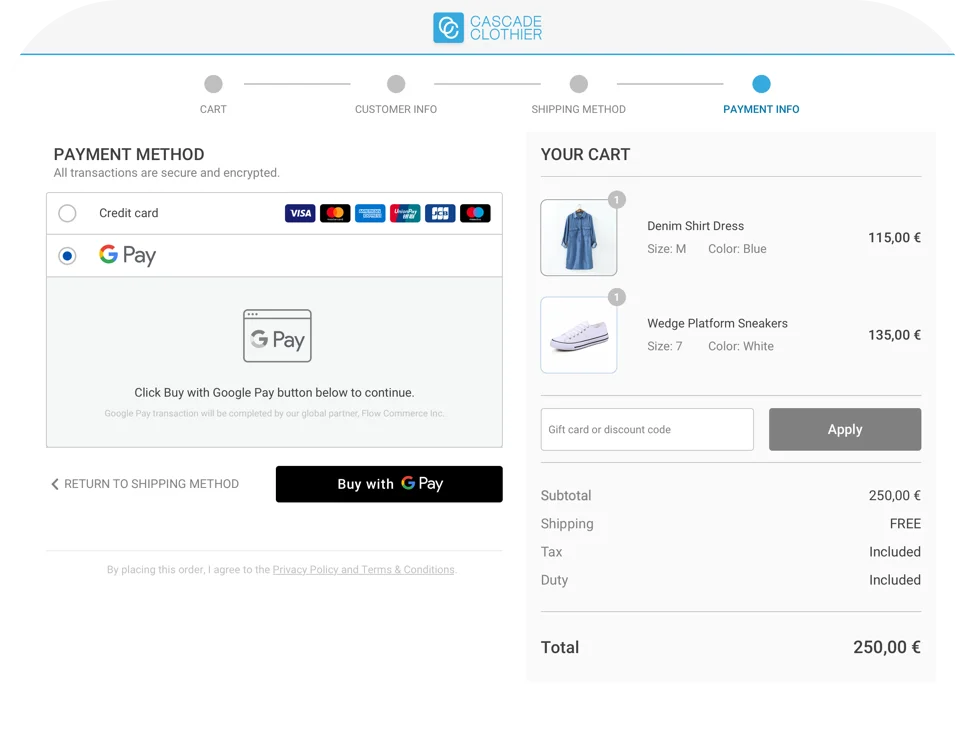974x729 pixels.
Task: Go to the Customer Info step
Action: (x=396, y=84)
